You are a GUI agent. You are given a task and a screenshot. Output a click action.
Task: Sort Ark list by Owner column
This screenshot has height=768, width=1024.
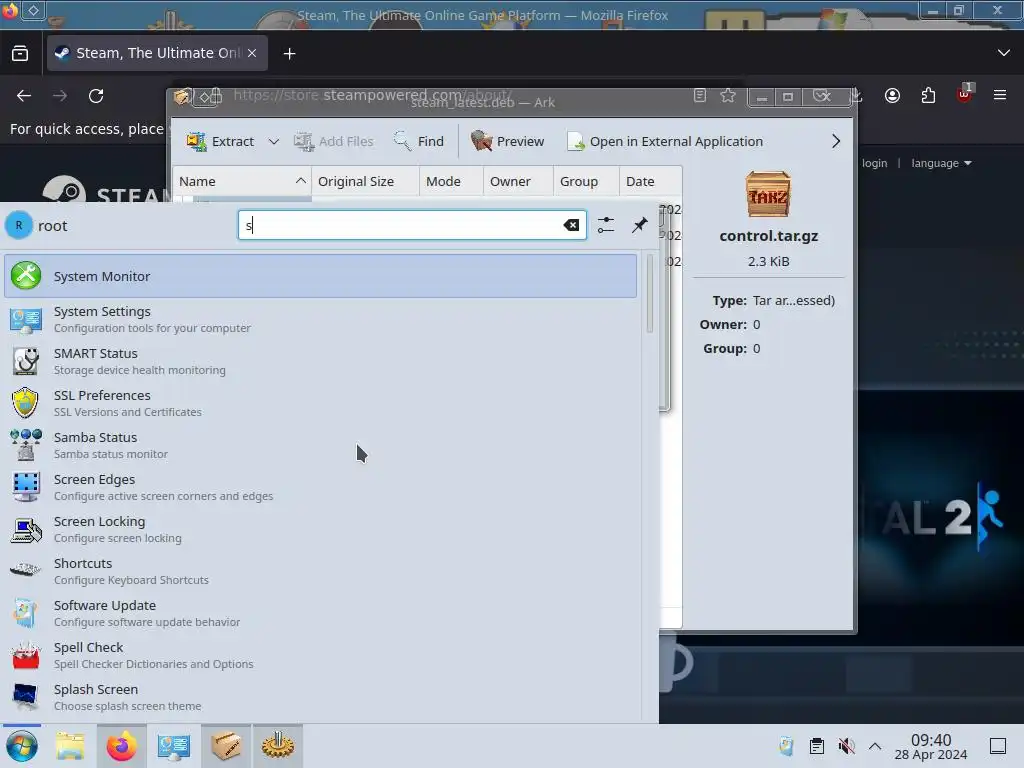click(x=518, y=182)
